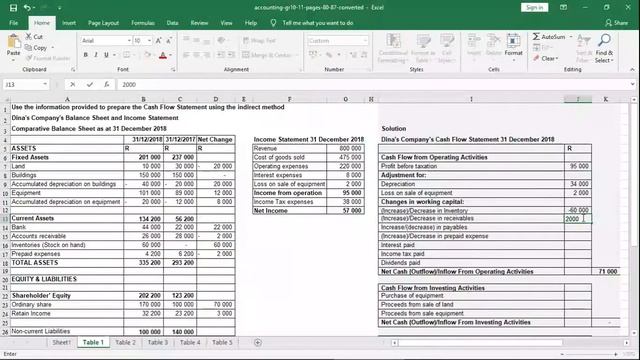Viewport: 640px width, 360px height.
Task: Toggle Underline formatting
Action: coord(106,55)
